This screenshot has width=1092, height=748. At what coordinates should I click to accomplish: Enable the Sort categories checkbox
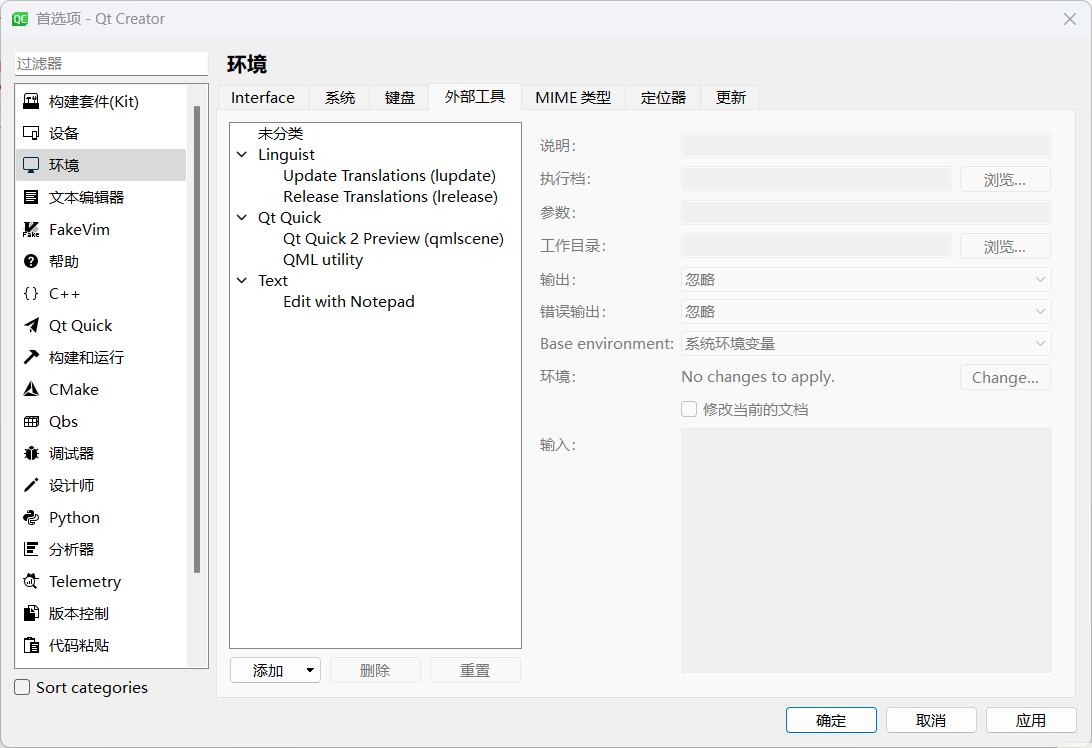pyautogui.click(x=22, y=687)
